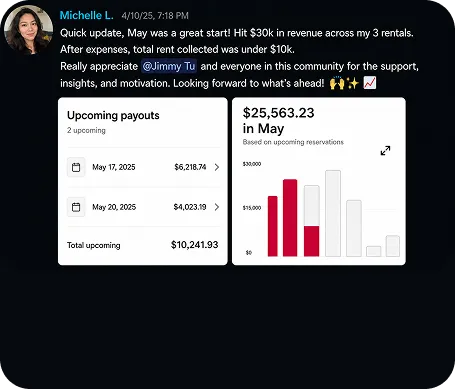Expand the May 17, 2025 payout chevron
Viewport: 455px width, 389px height.
(x=217, y=167)
